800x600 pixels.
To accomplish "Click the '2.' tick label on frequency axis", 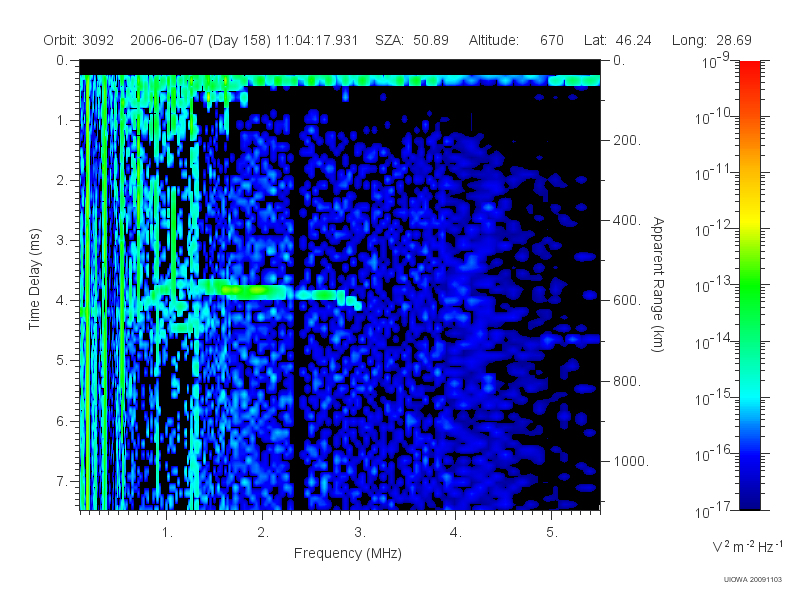I will [x=263, y=533].
